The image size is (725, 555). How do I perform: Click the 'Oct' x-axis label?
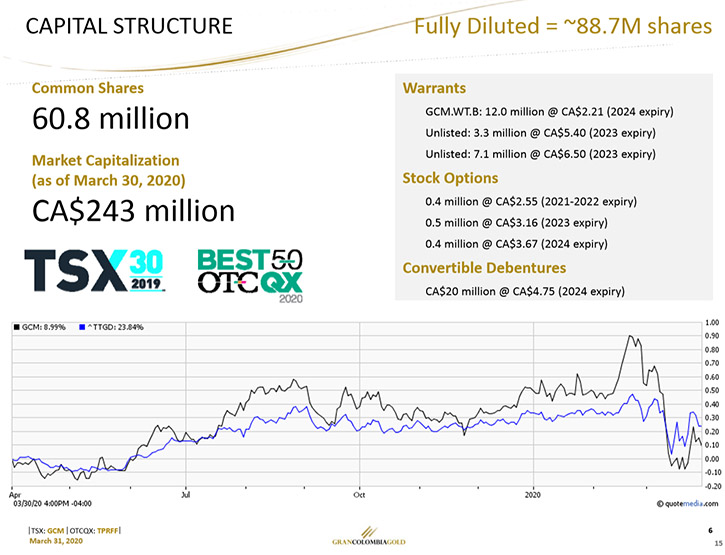point(359,495)
